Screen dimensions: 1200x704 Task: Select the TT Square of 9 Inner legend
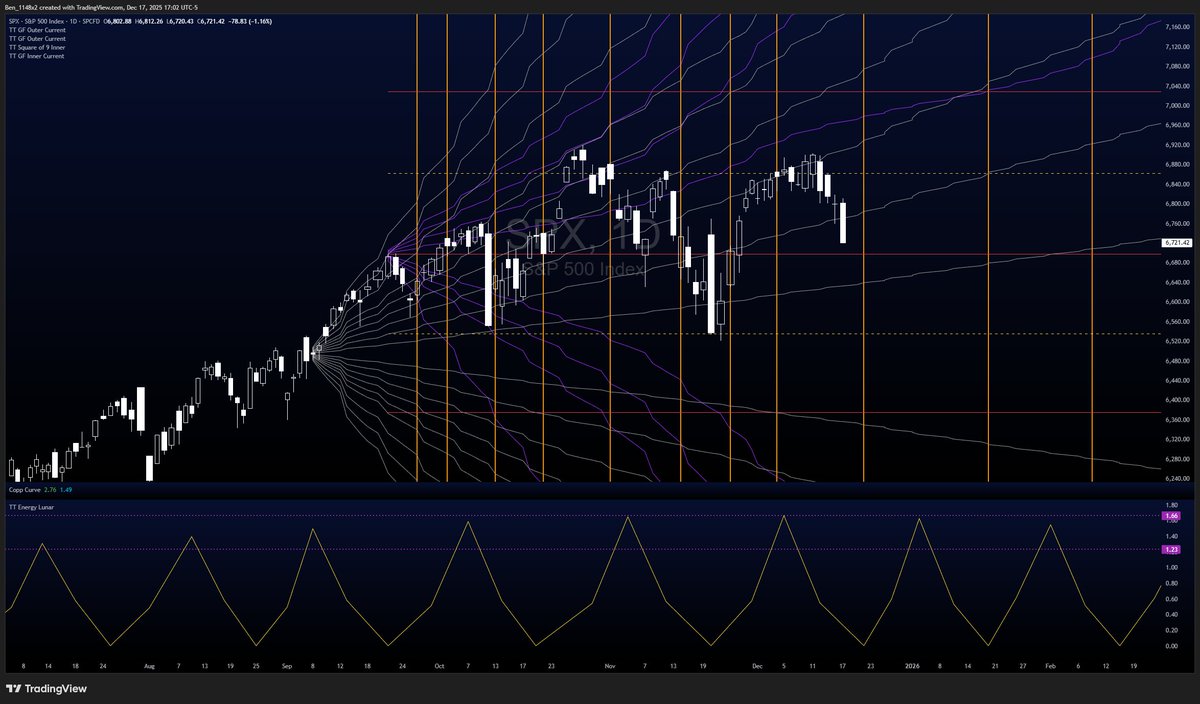pyautogui.click(x=37, y=47)
